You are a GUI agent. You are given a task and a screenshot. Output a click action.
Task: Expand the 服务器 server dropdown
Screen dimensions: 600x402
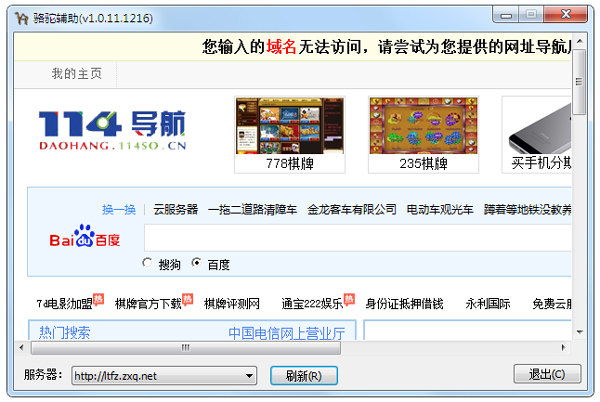tap(249, 376)
